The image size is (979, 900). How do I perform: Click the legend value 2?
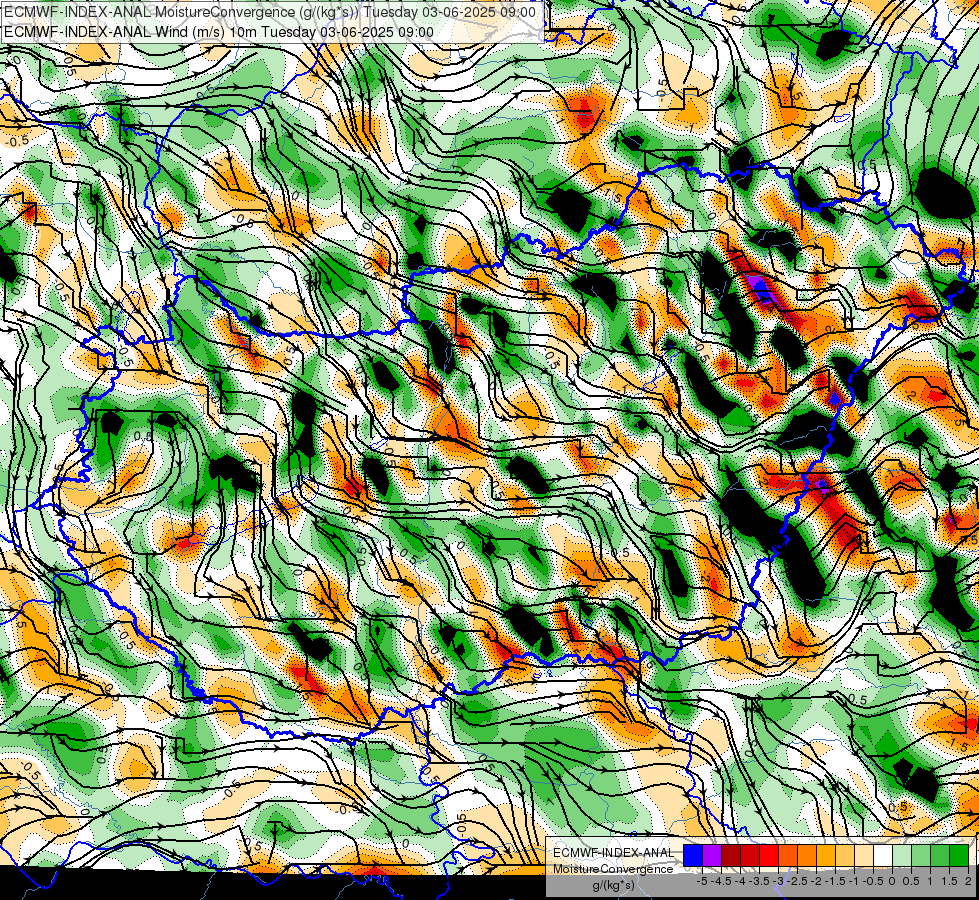968,881
